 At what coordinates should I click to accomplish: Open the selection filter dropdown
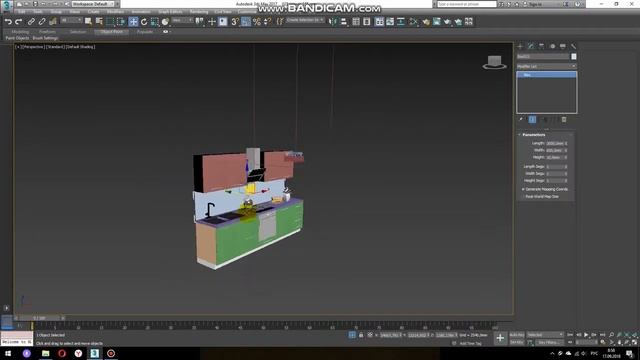tap(71, 20)
